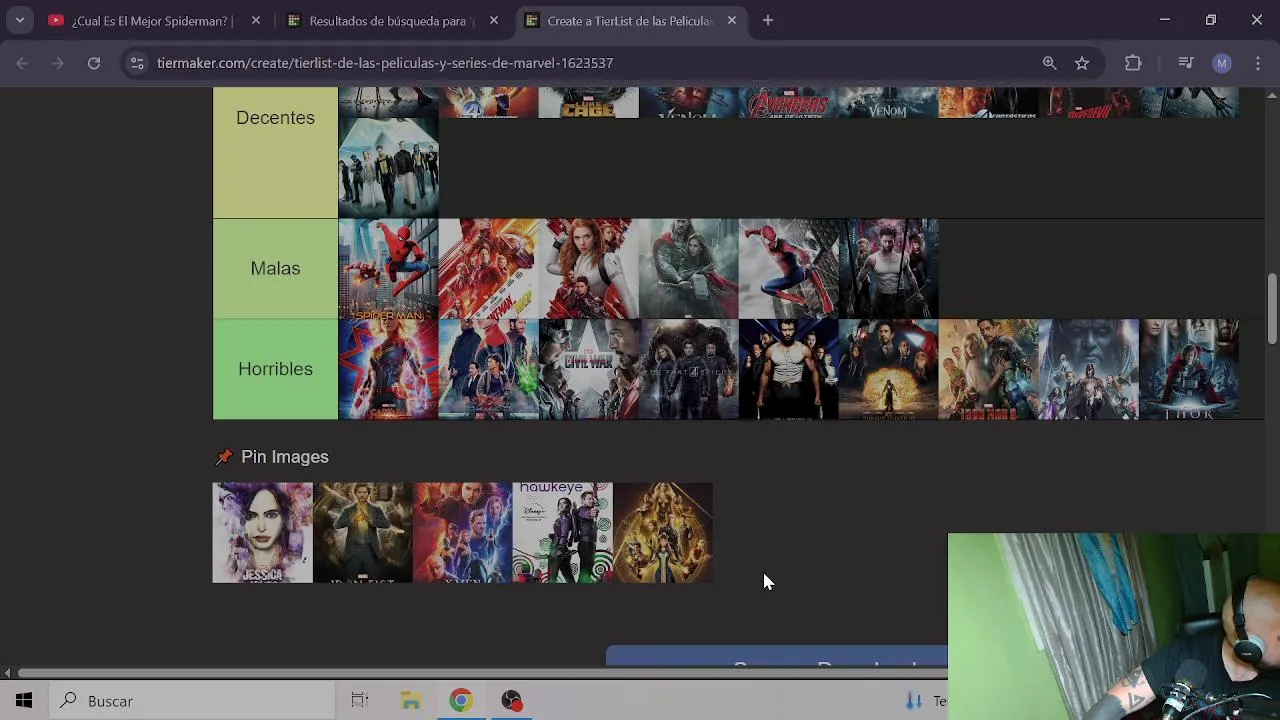Screen dimensions: 1280x720
Task: Pick the Iron Fist poster from Pin Images
Action: click(x=362, y=533)
